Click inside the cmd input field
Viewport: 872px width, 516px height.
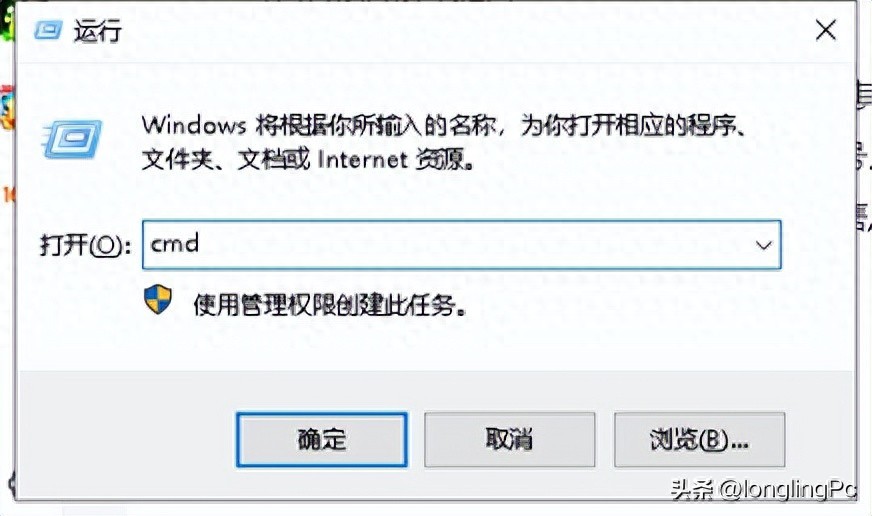(462, 245)
